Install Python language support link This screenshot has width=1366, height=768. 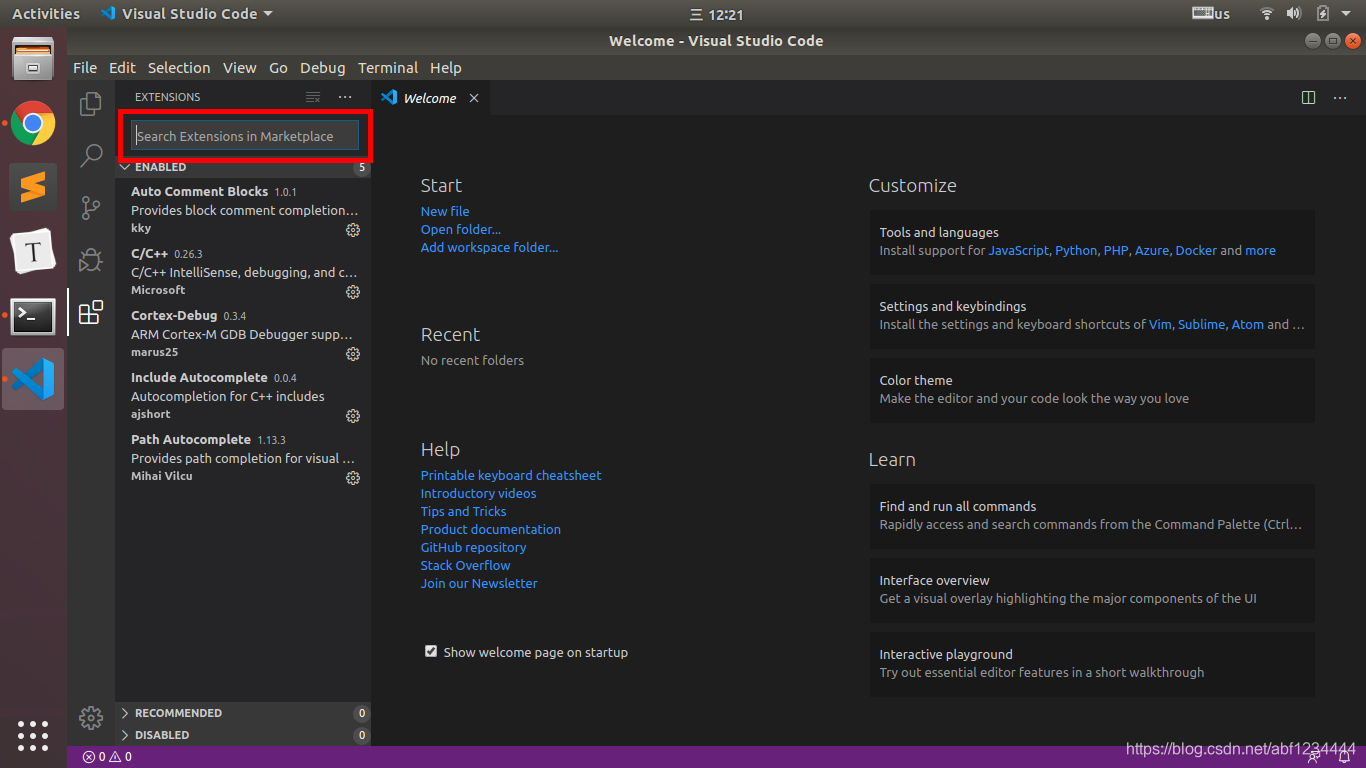[x=1076, y=250]
